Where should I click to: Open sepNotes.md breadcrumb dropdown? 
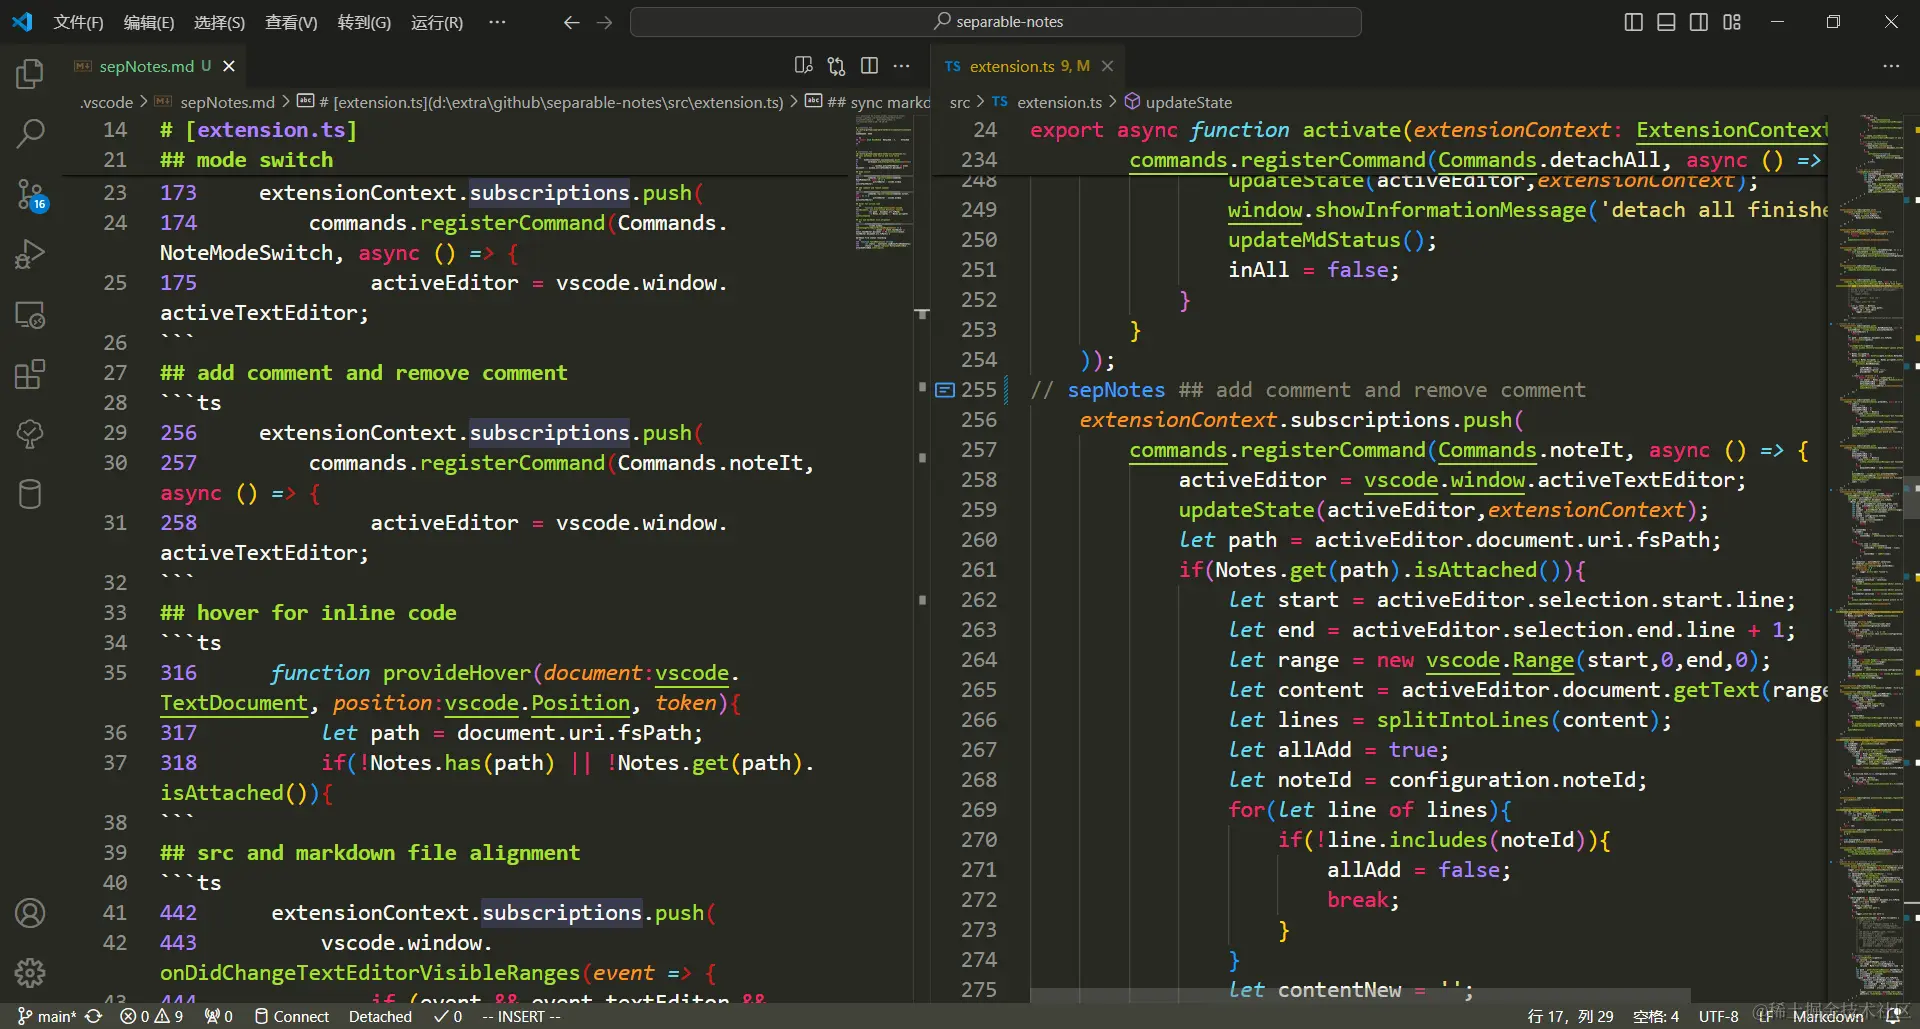(215, 102)
